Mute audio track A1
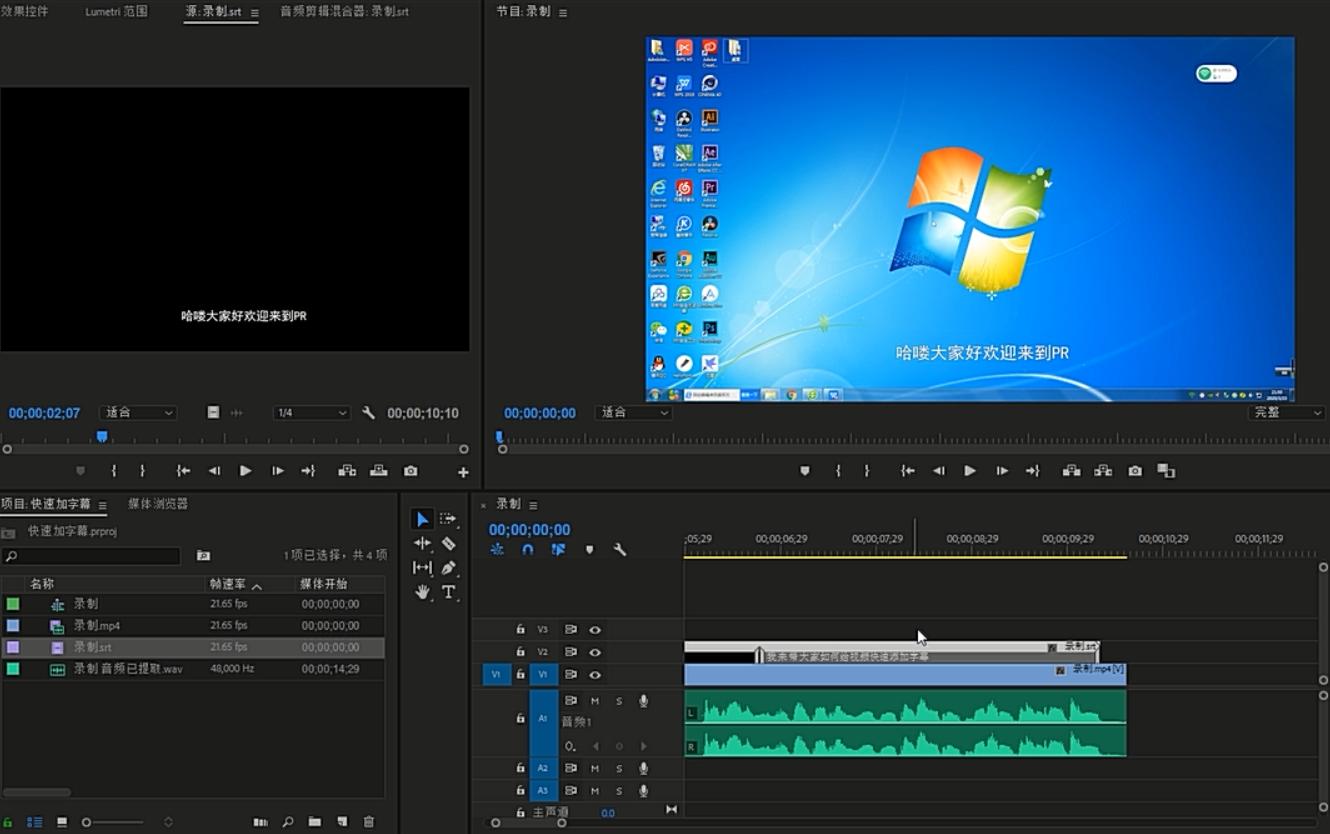 click(595, 701)
